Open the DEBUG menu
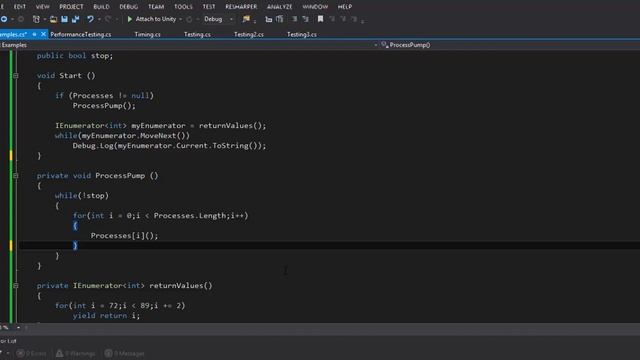The width and height of the screenshot is (640, 360). click(x=129, y=7)
